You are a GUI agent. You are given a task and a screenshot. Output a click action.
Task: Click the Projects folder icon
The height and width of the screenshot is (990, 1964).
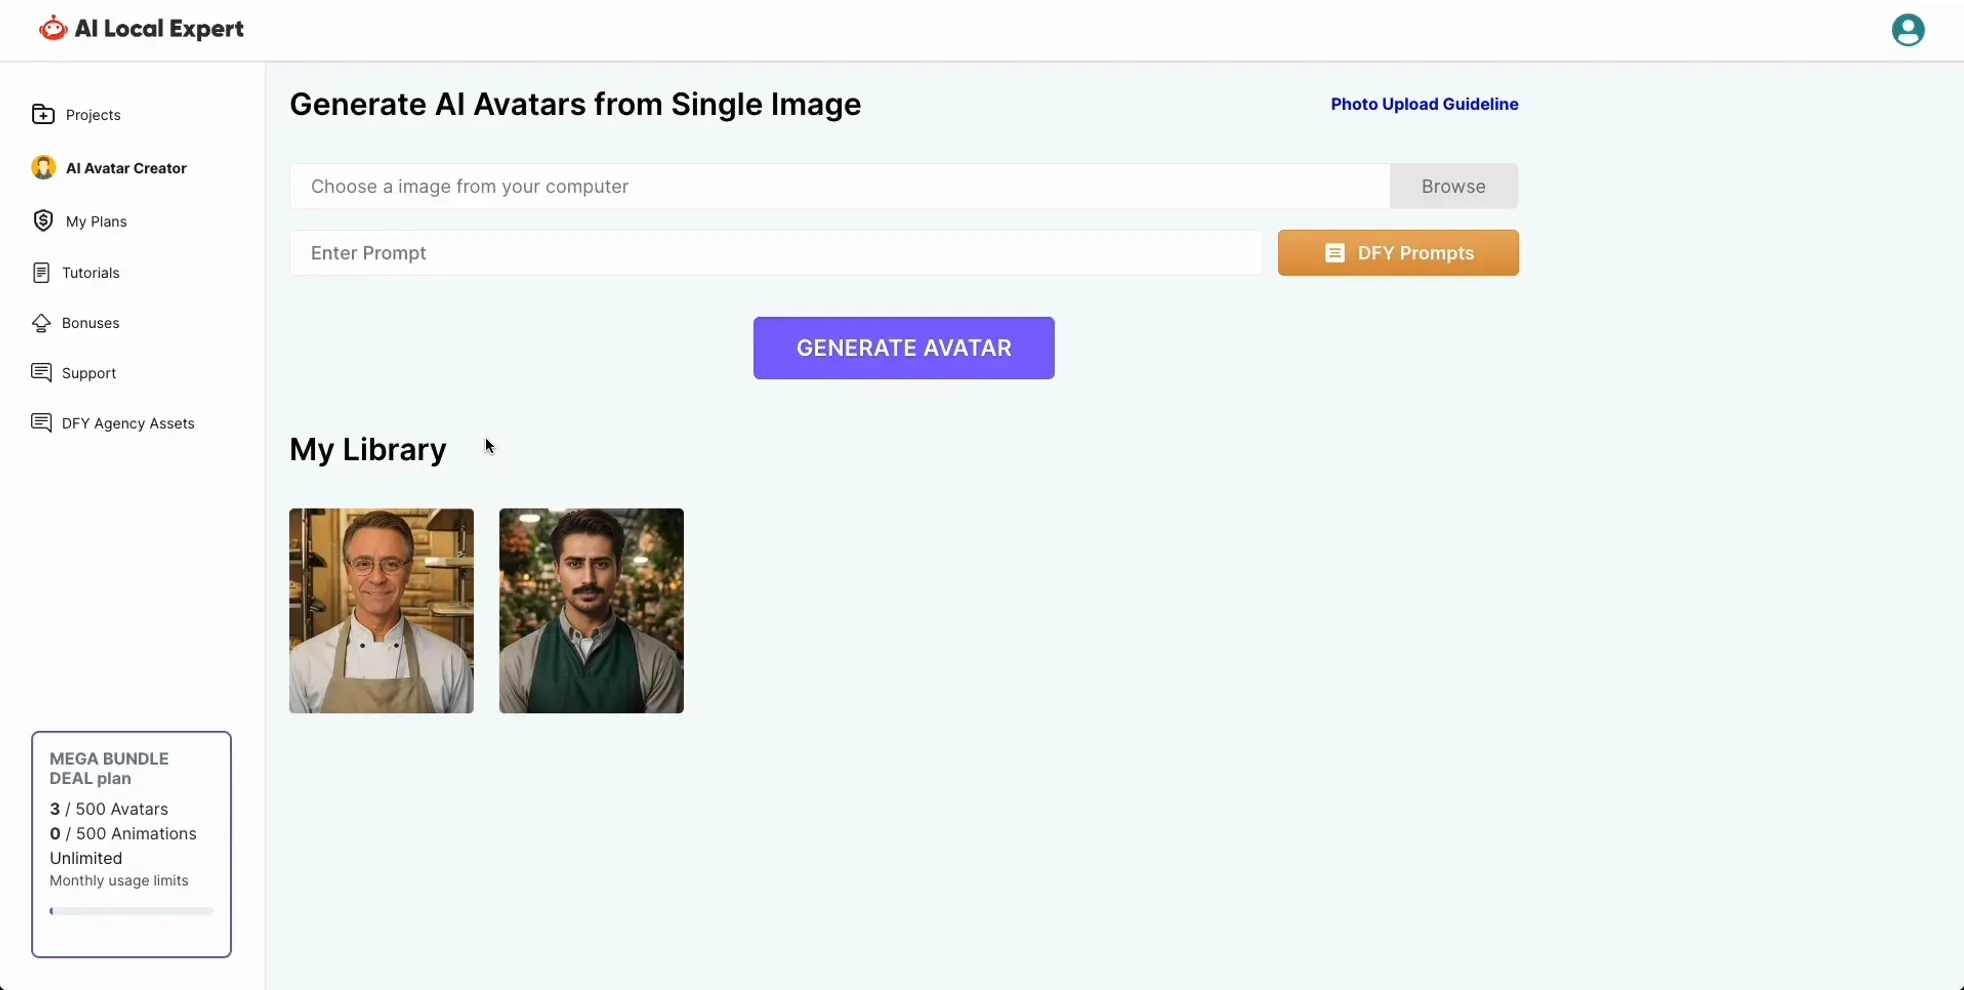click(43, 114)
